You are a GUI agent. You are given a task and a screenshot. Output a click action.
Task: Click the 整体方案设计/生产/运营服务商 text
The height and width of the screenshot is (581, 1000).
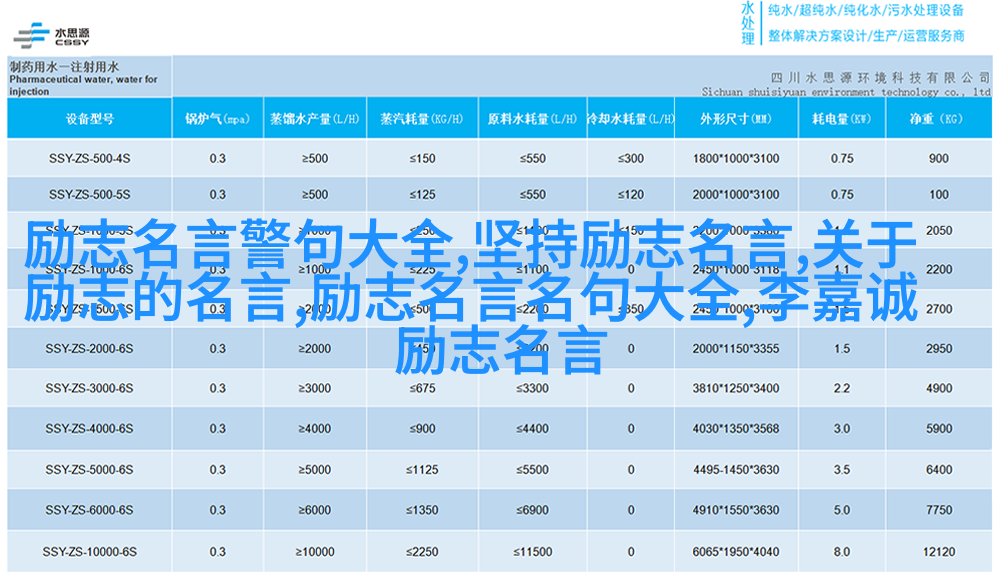[x=865, y=36]
